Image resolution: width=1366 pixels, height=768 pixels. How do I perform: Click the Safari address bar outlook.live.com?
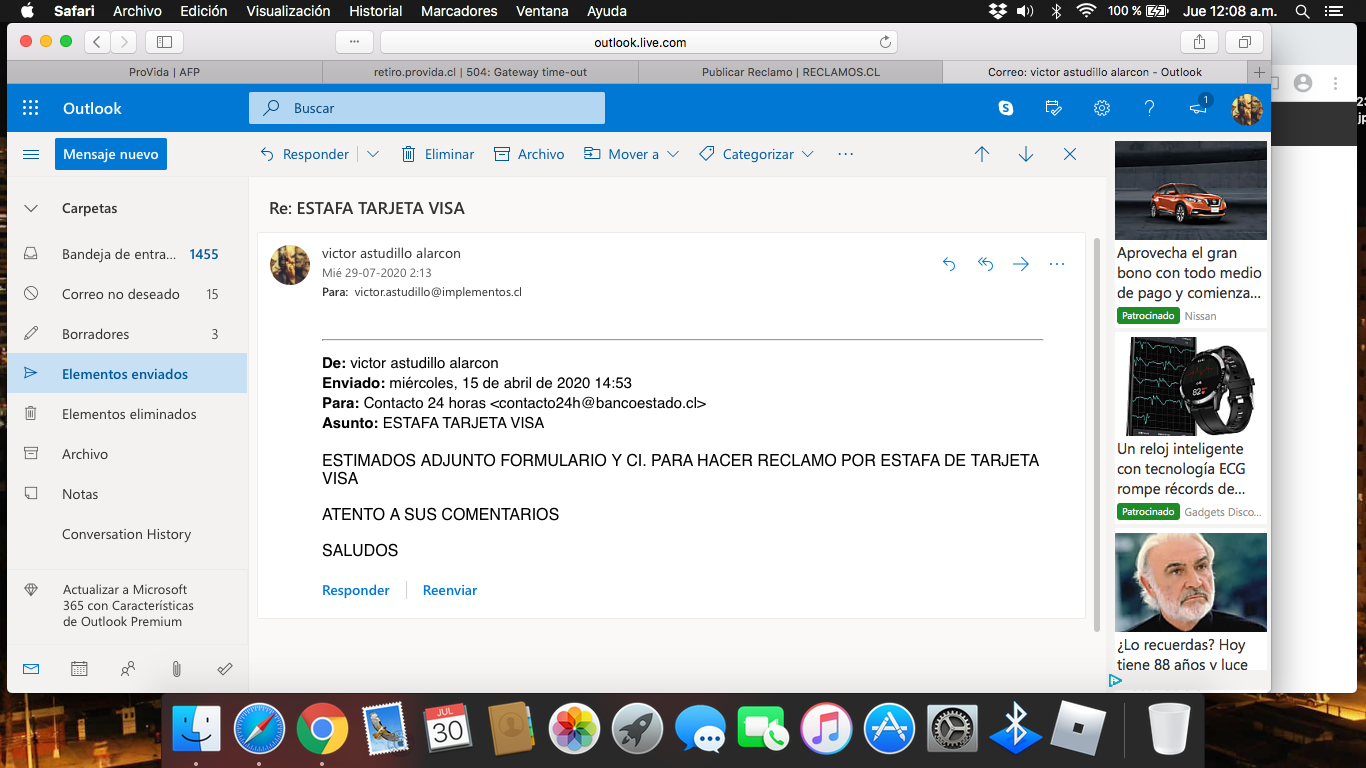[x=639, y=42]
